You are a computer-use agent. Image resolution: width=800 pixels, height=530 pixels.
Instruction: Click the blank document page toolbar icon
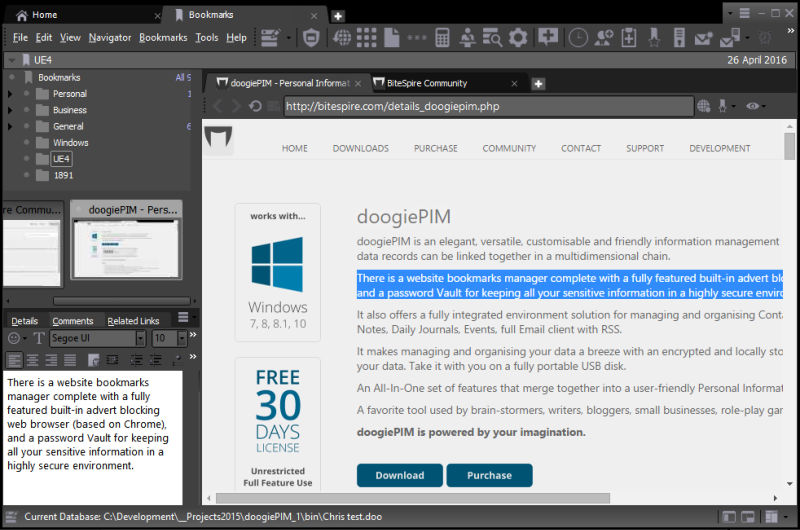pyautogui.click(x=391, y=38)
